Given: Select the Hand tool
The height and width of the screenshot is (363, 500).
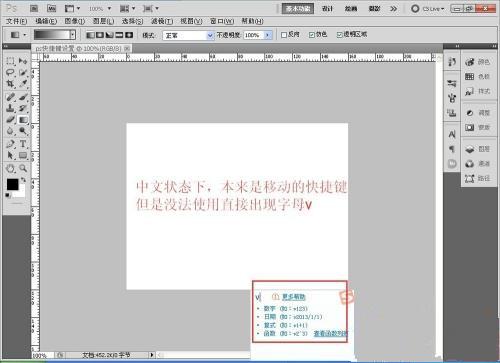Looking at the screenshot, I should [x=10, y=169].
